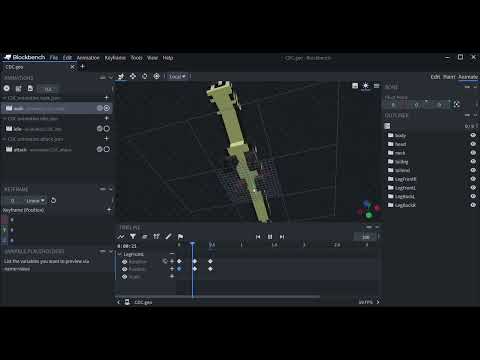Collapse the LegFrontL timeline animator

pos(120,254)
